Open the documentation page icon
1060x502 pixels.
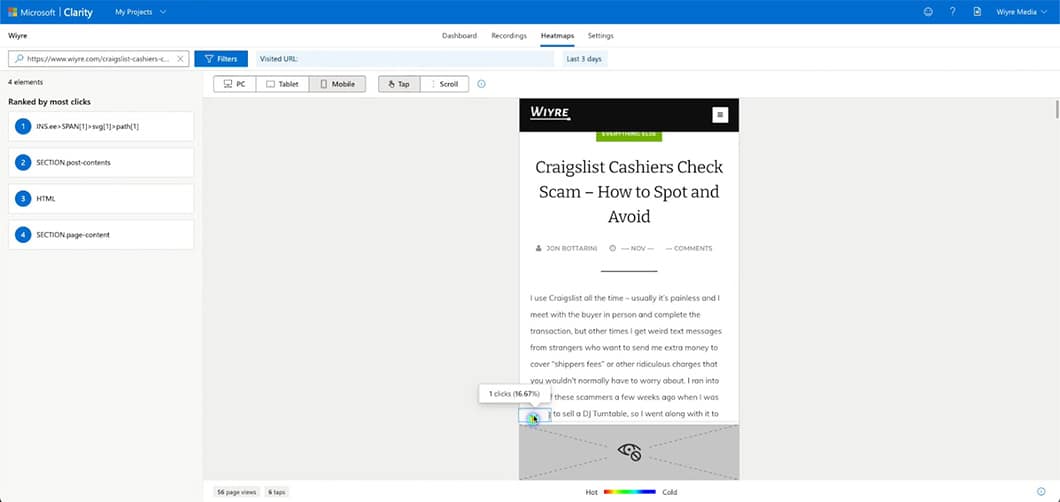click(x=977, y=11)
